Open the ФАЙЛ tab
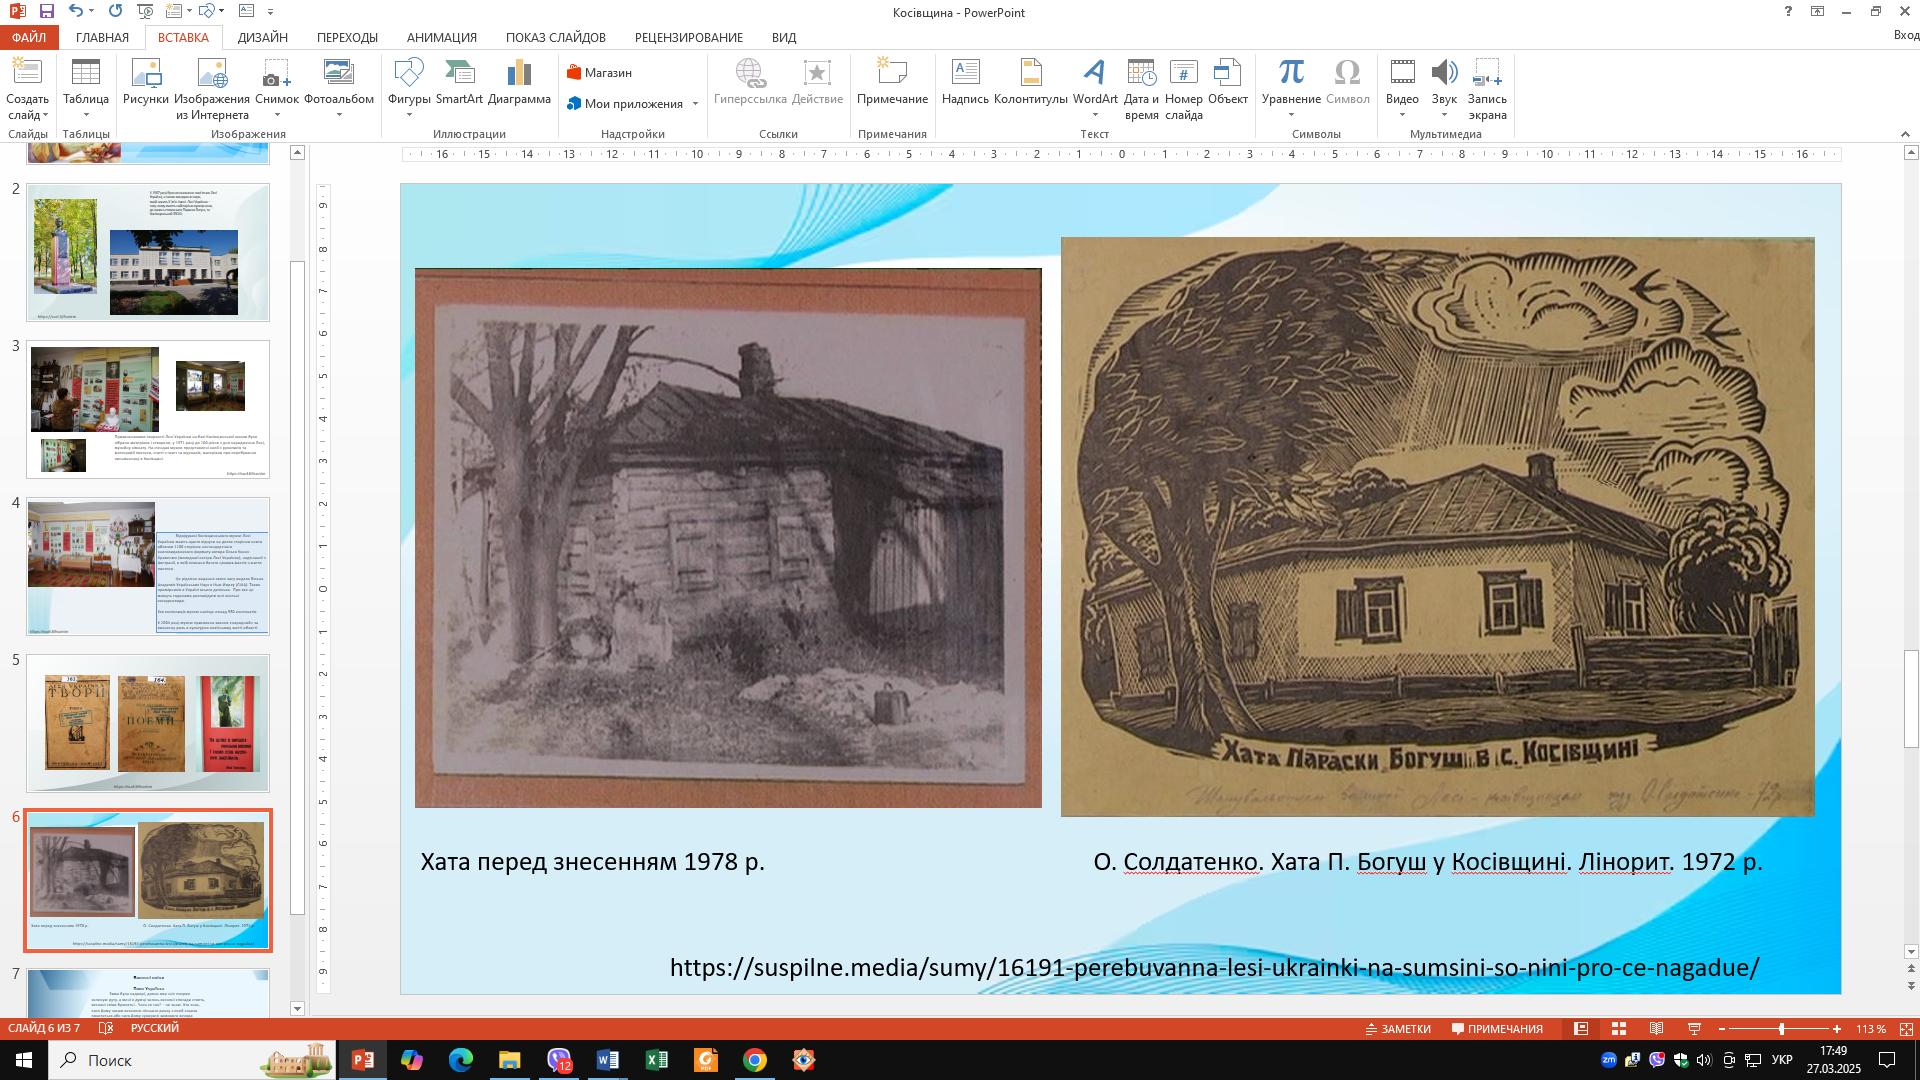The height and width of the screenshot is (1080, 1920). (29, 37)
